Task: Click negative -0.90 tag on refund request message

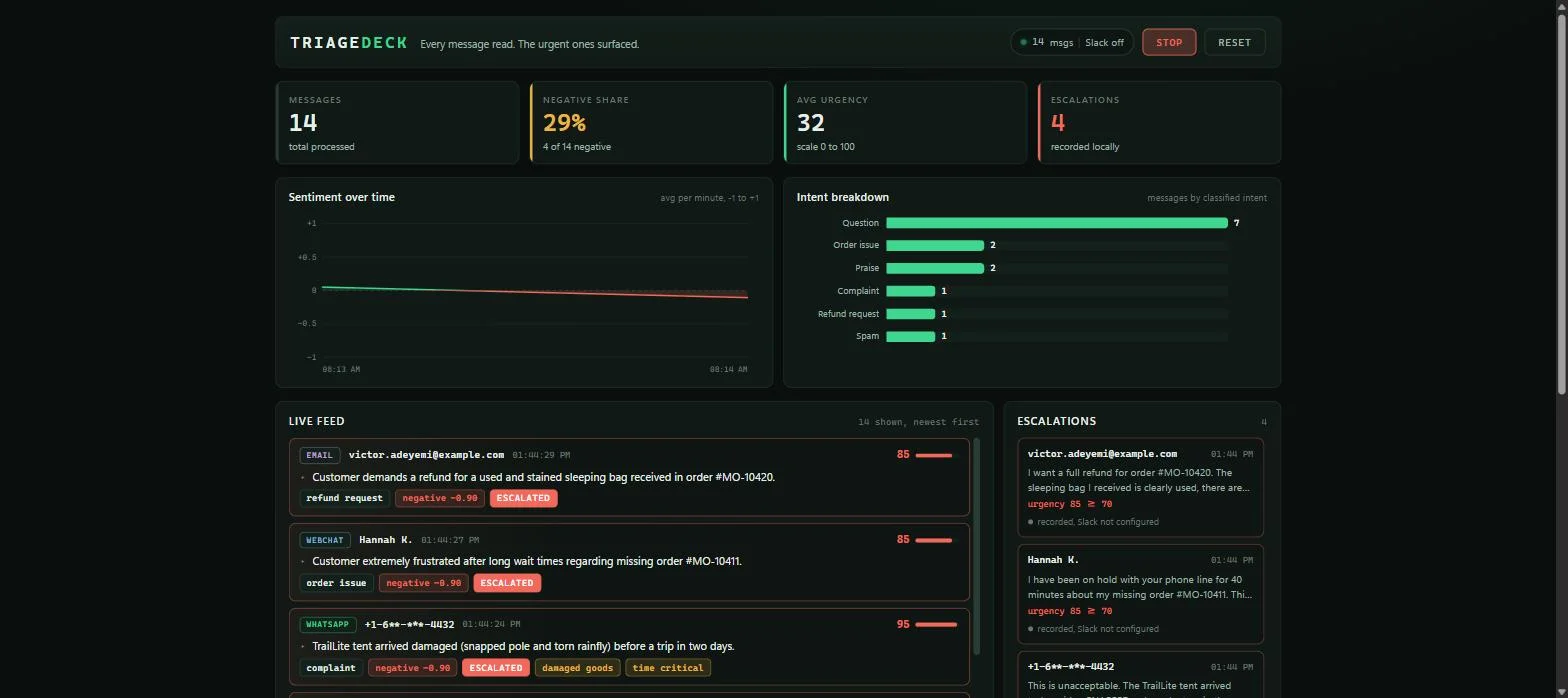Action: point(440,498)
